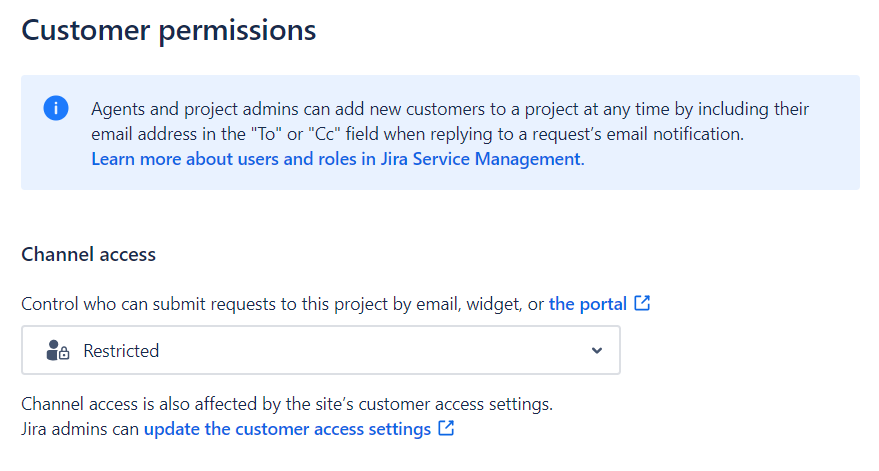Click the Control who can submit requests description
This screenshot has width=879, height=471.
point(283,304)
